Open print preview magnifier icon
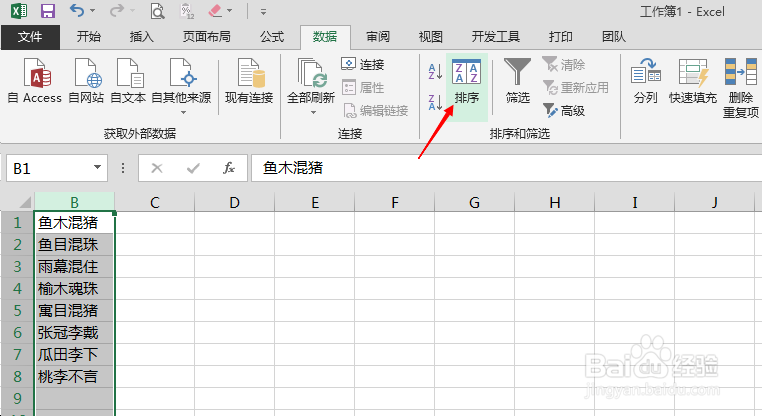 157,11
